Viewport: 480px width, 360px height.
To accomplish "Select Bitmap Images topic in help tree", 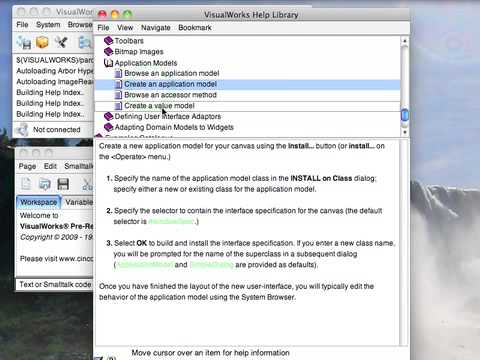I will coord(139,52).
